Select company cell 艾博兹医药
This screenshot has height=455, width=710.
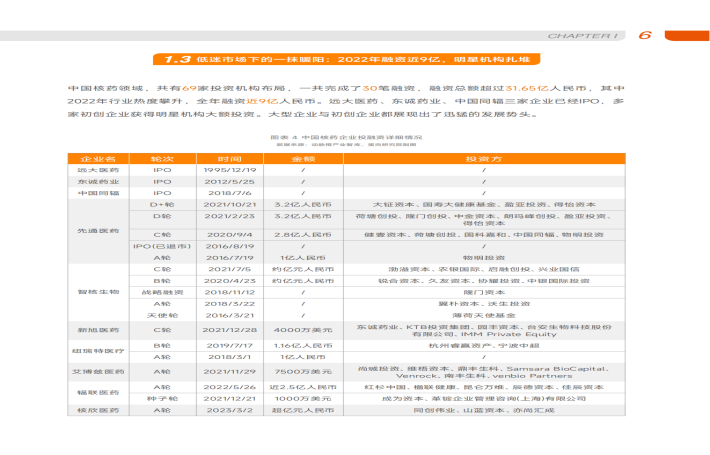click(98, 372)
